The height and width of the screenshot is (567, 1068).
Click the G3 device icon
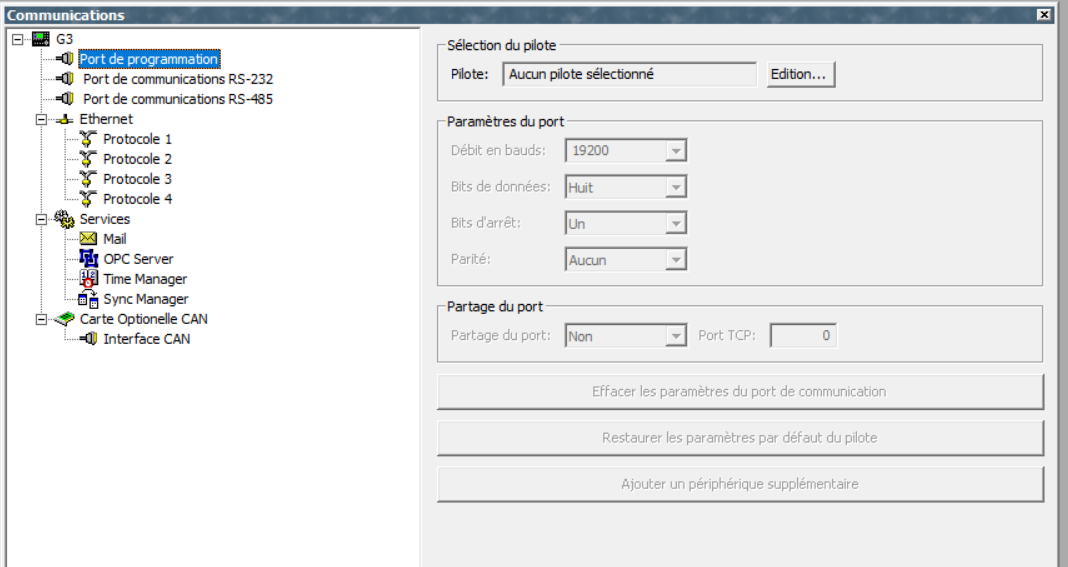point(41,40)
